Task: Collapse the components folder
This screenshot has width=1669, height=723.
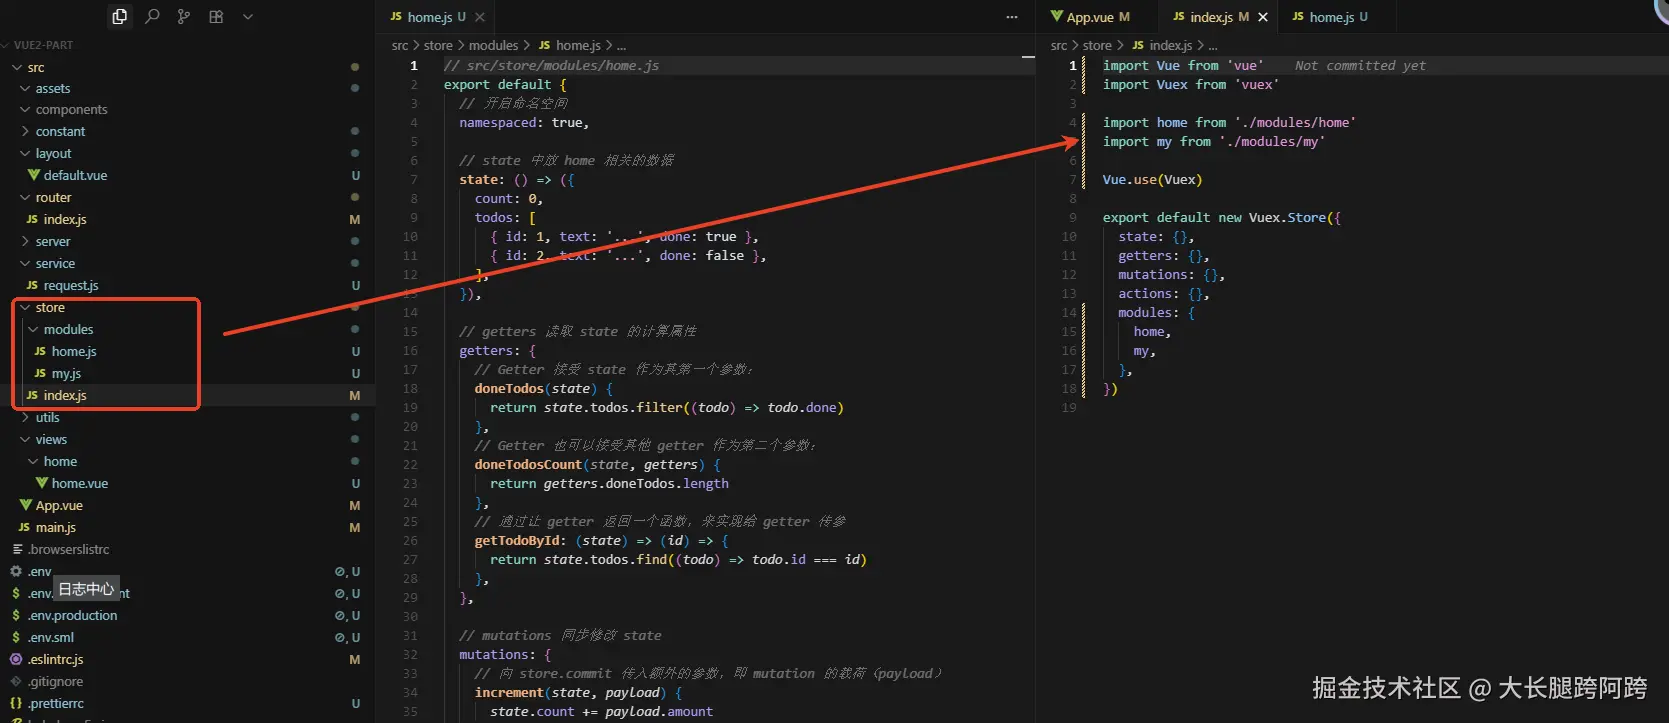Action: tap(71, 109)
